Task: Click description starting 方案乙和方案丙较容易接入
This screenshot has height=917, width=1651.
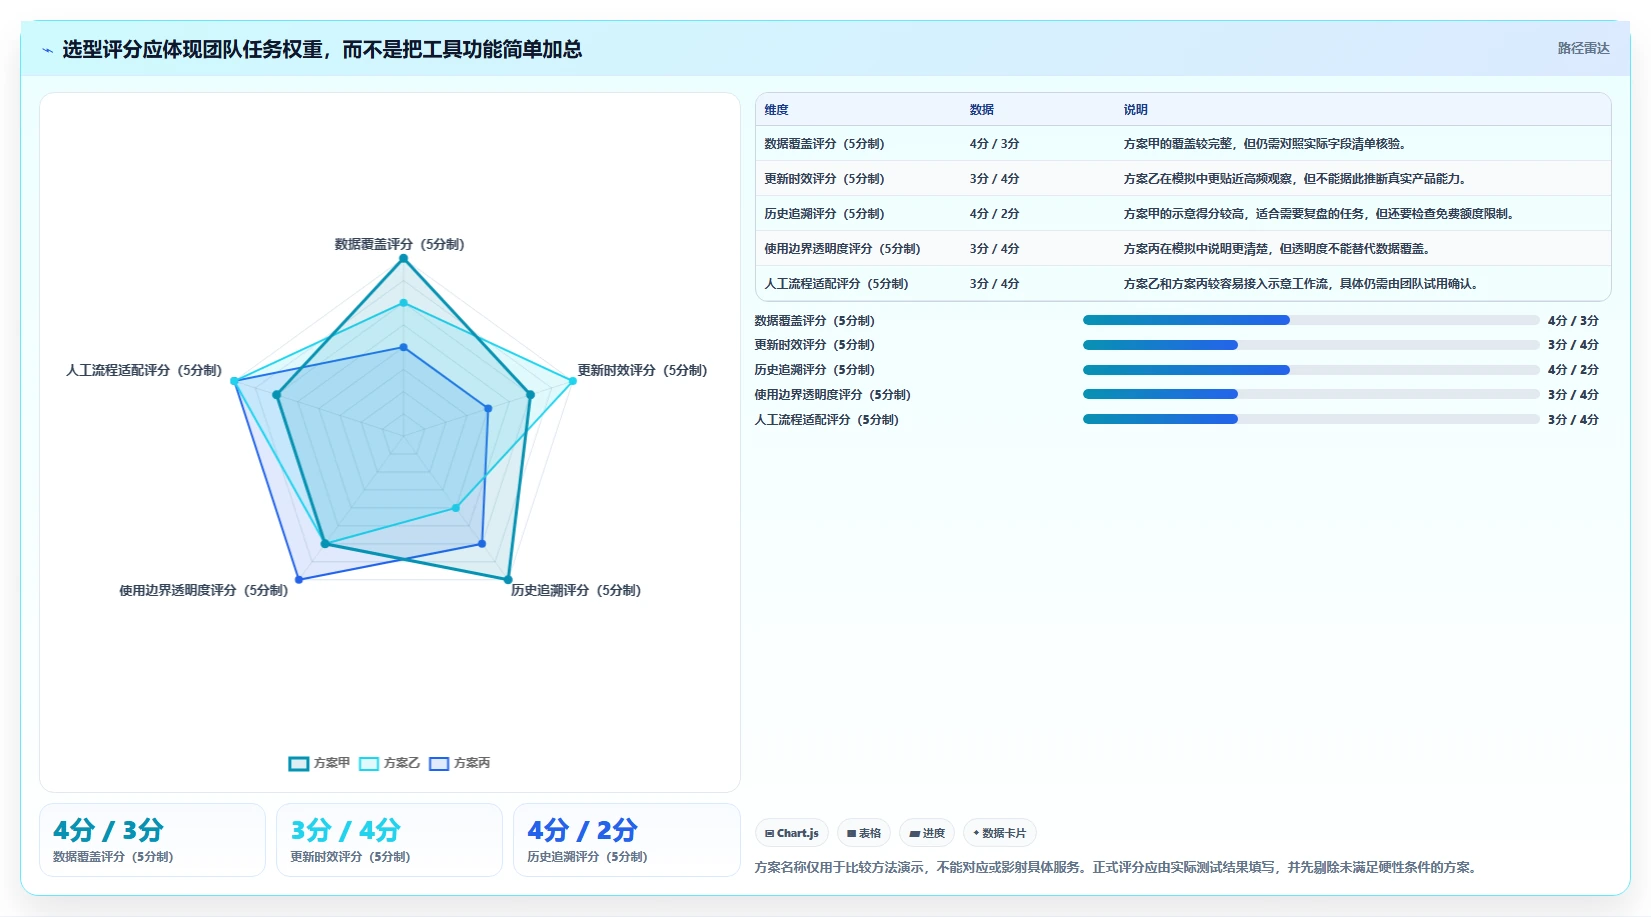Action: (x=1302, y=284)
